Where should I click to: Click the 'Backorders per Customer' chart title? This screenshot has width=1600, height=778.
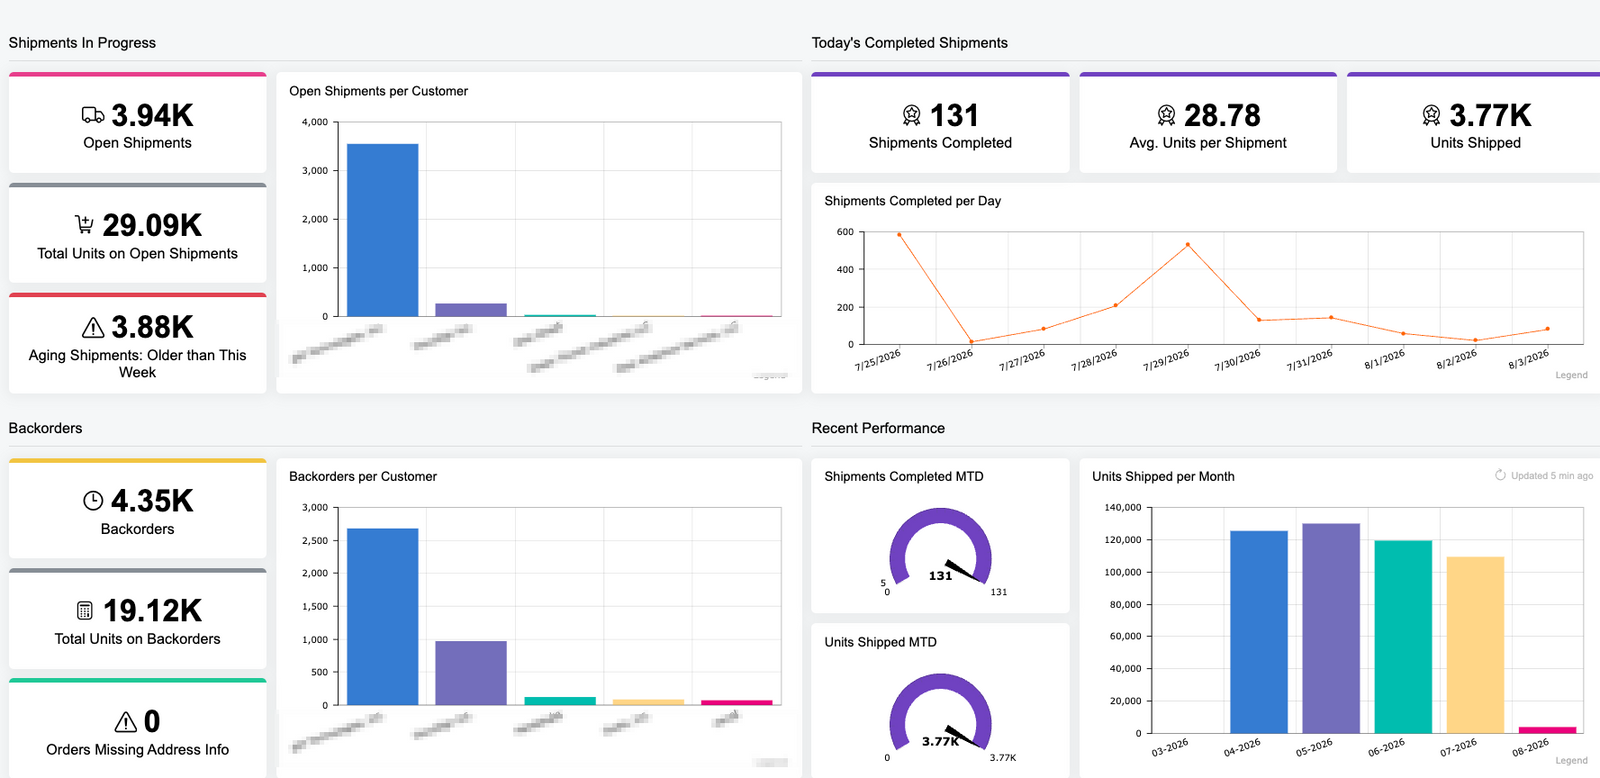pyautogui.click(x=363, y=477)
